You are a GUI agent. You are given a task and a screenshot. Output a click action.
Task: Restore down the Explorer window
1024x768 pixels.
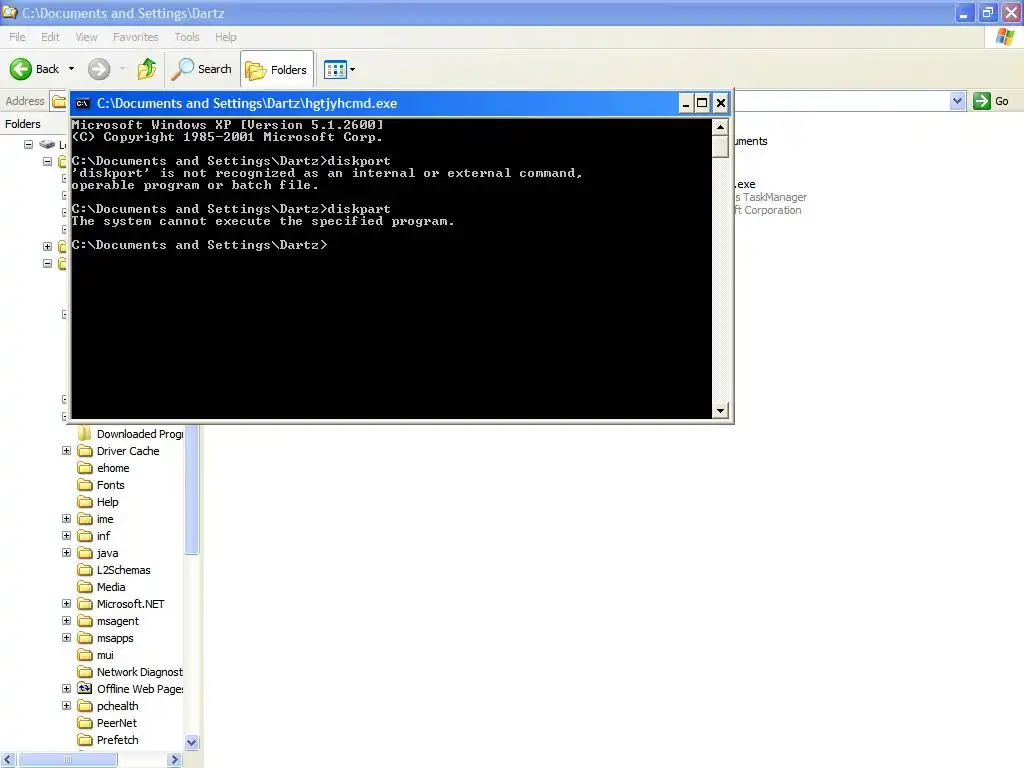(987, 12)
